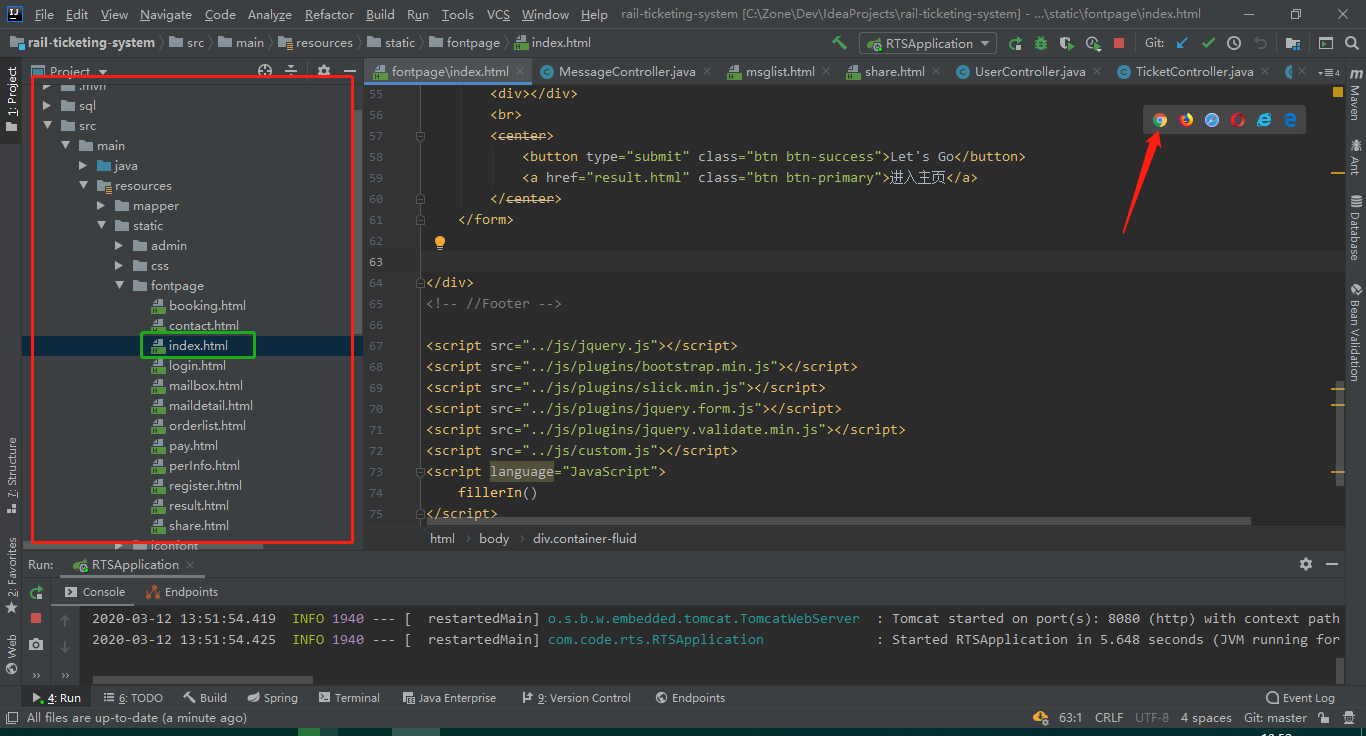
Task: Open the 6: TODO tool window
Action: click(133, 698)
